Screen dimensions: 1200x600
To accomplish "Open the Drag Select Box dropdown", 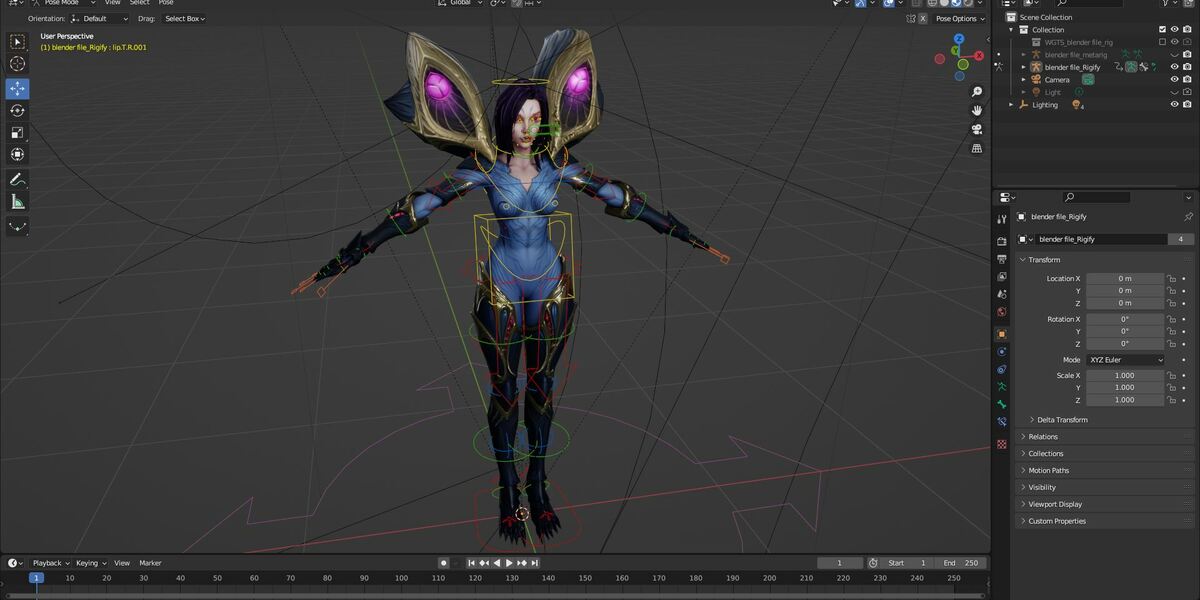I will point(184,18).
